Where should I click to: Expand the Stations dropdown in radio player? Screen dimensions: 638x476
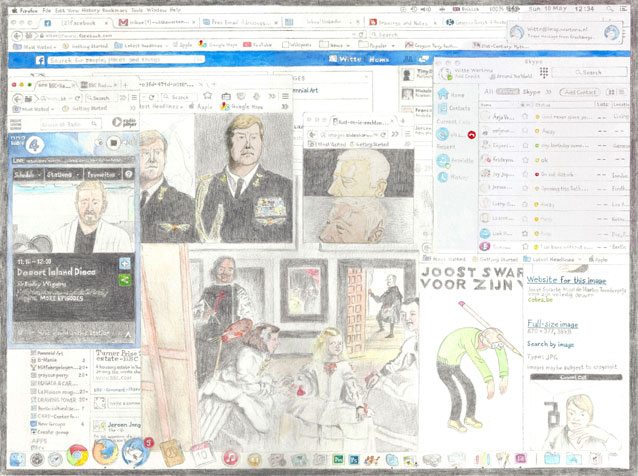point(62,175)
